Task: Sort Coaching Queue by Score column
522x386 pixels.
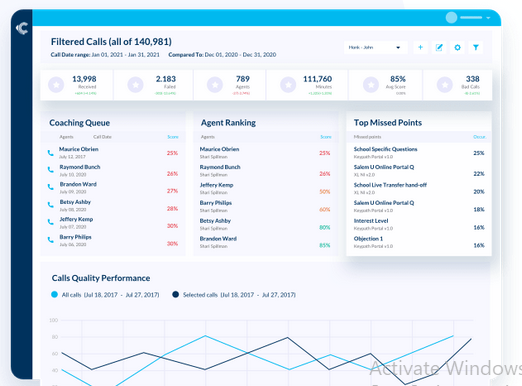Action: coord(173,137)
